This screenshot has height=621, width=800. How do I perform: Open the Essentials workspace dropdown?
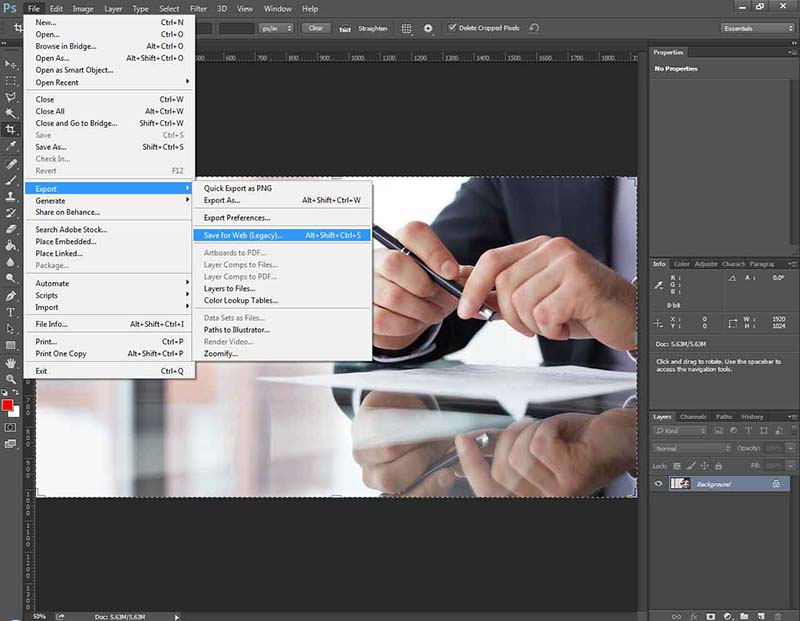758,29
